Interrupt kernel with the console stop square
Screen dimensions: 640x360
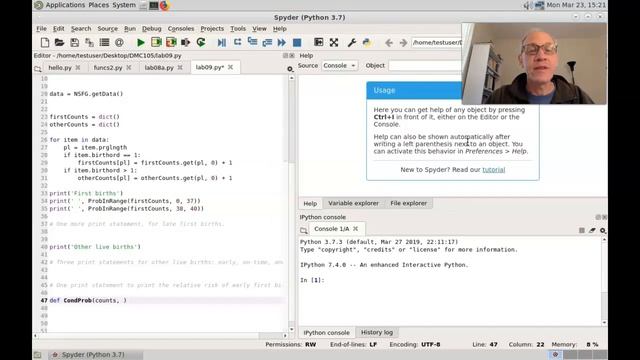coord(582,231)
